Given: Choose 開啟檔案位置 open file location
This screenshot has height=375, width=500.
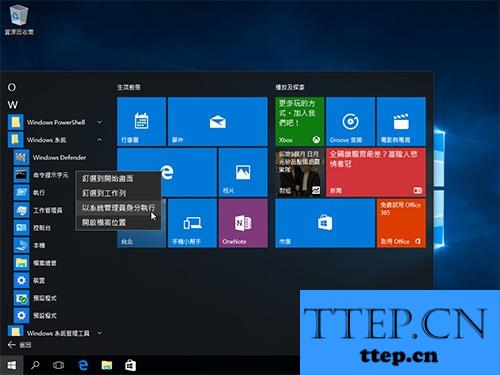Looking at the screenshot, I should click(x=118, y=222).
